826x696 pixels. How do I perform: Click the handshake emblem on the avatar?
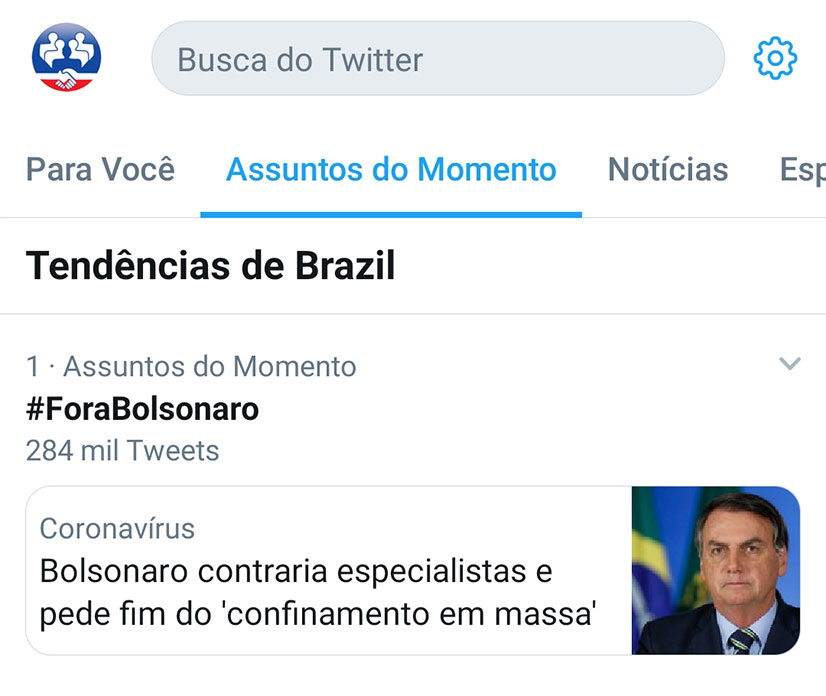pyautogui.click(x=66, y=80)
